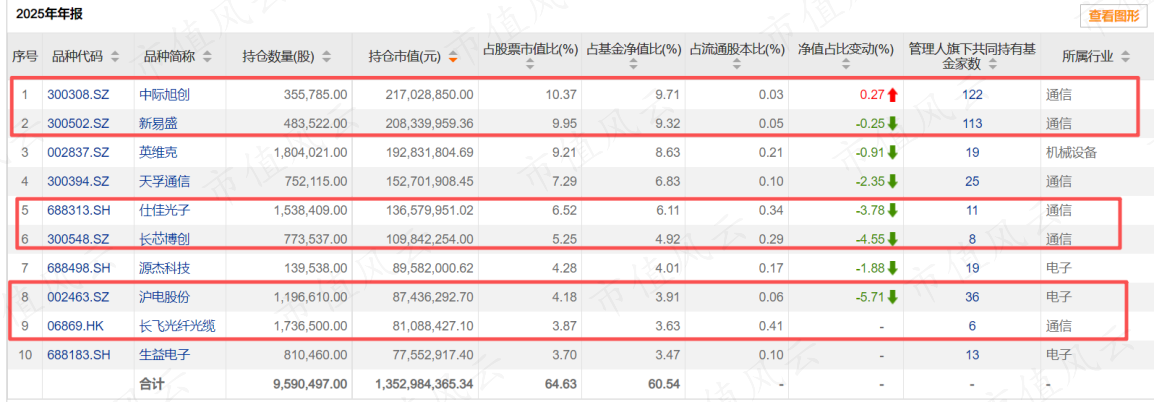Click the 查看图形 button
Screen dimensions: 1154x402
(1114, 15)
